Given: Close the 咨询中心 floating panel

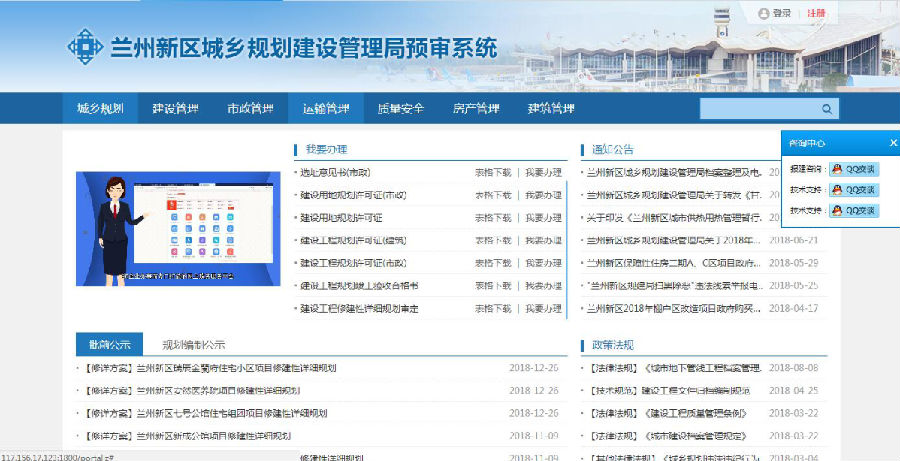Looking at the screenshot, I should pyautogui.click(x=893, y=143).
